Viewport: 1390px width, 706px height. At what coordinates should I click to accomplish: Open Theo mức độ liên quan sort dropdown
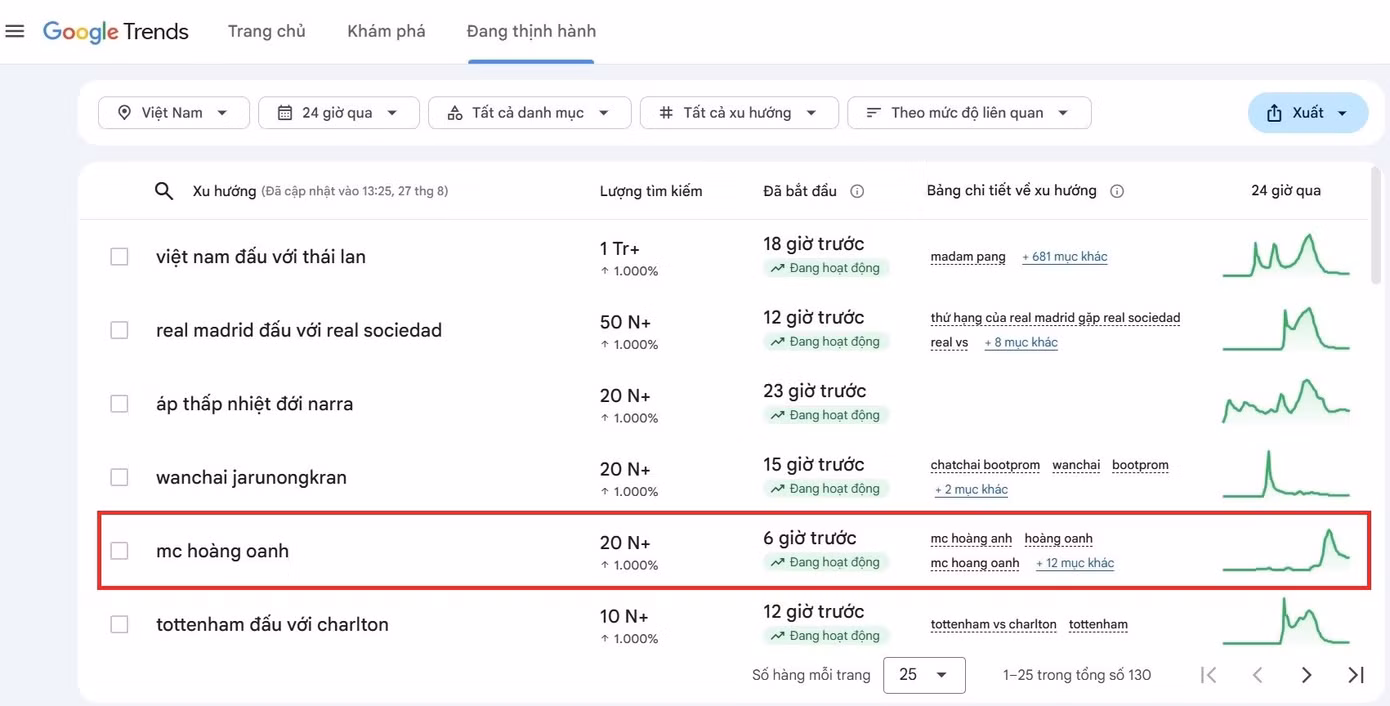tap(968, 113)
